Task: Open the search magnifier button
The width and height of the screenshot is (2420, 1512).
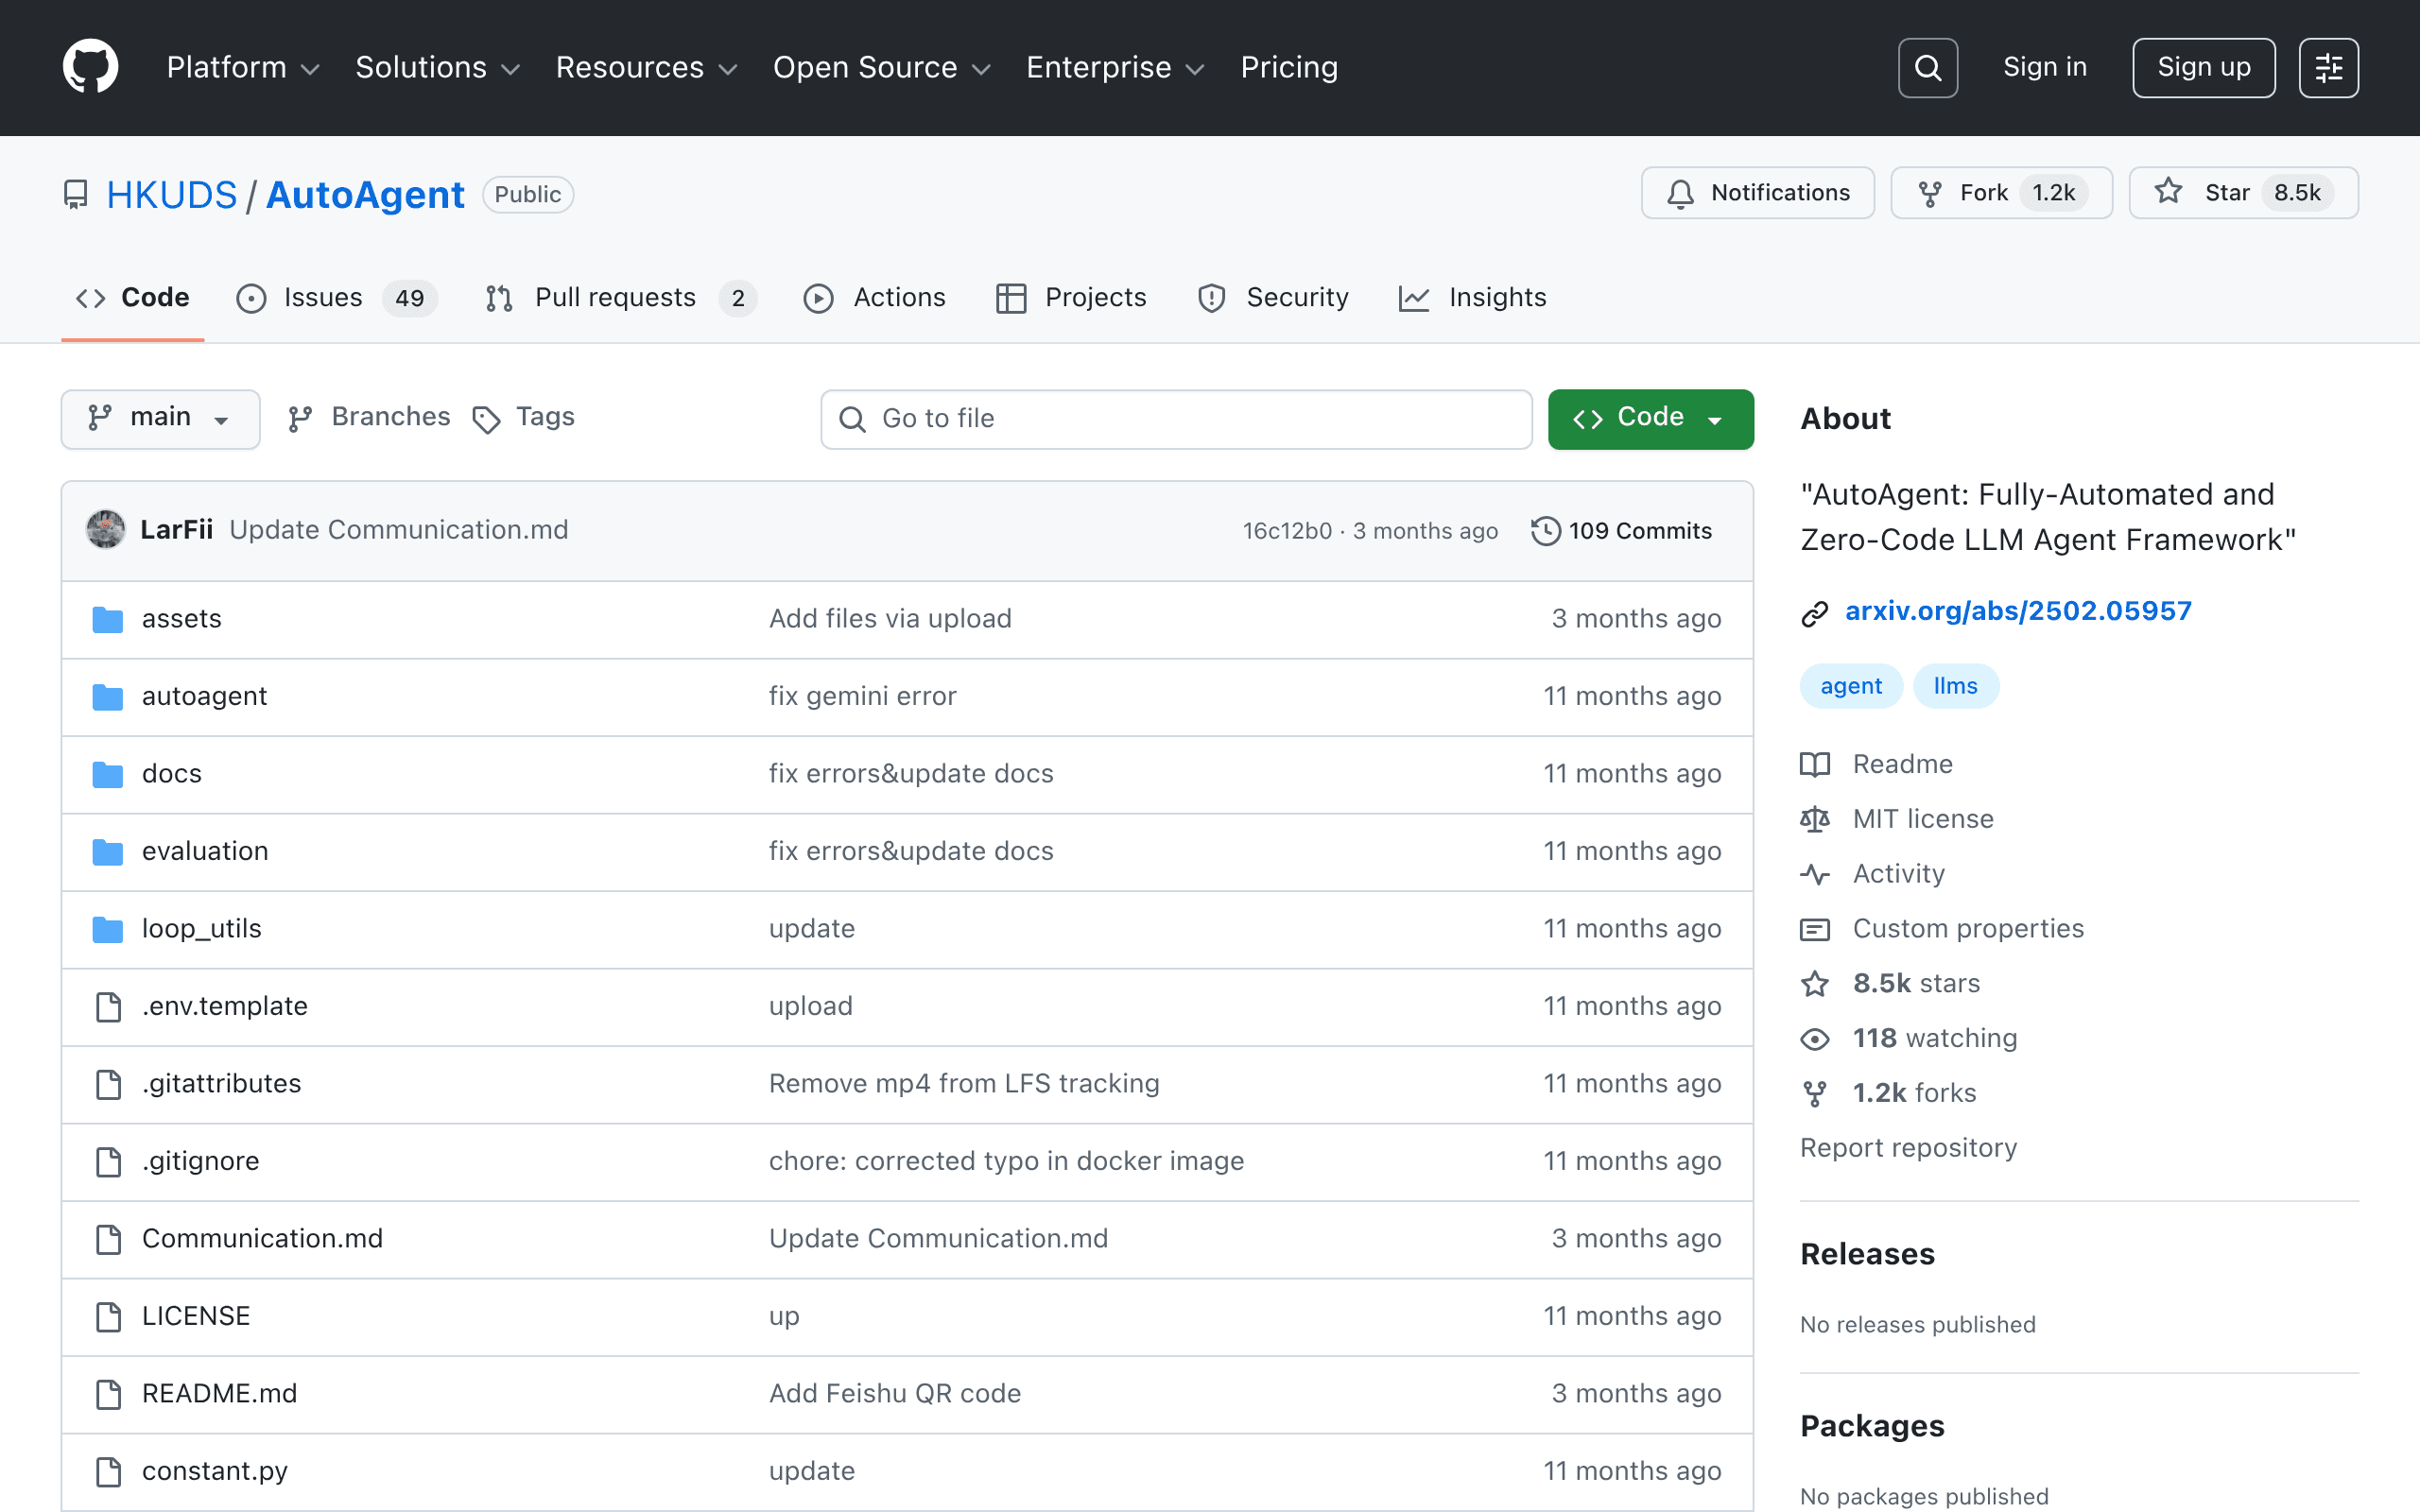Action: click(x=1927, y=68)
